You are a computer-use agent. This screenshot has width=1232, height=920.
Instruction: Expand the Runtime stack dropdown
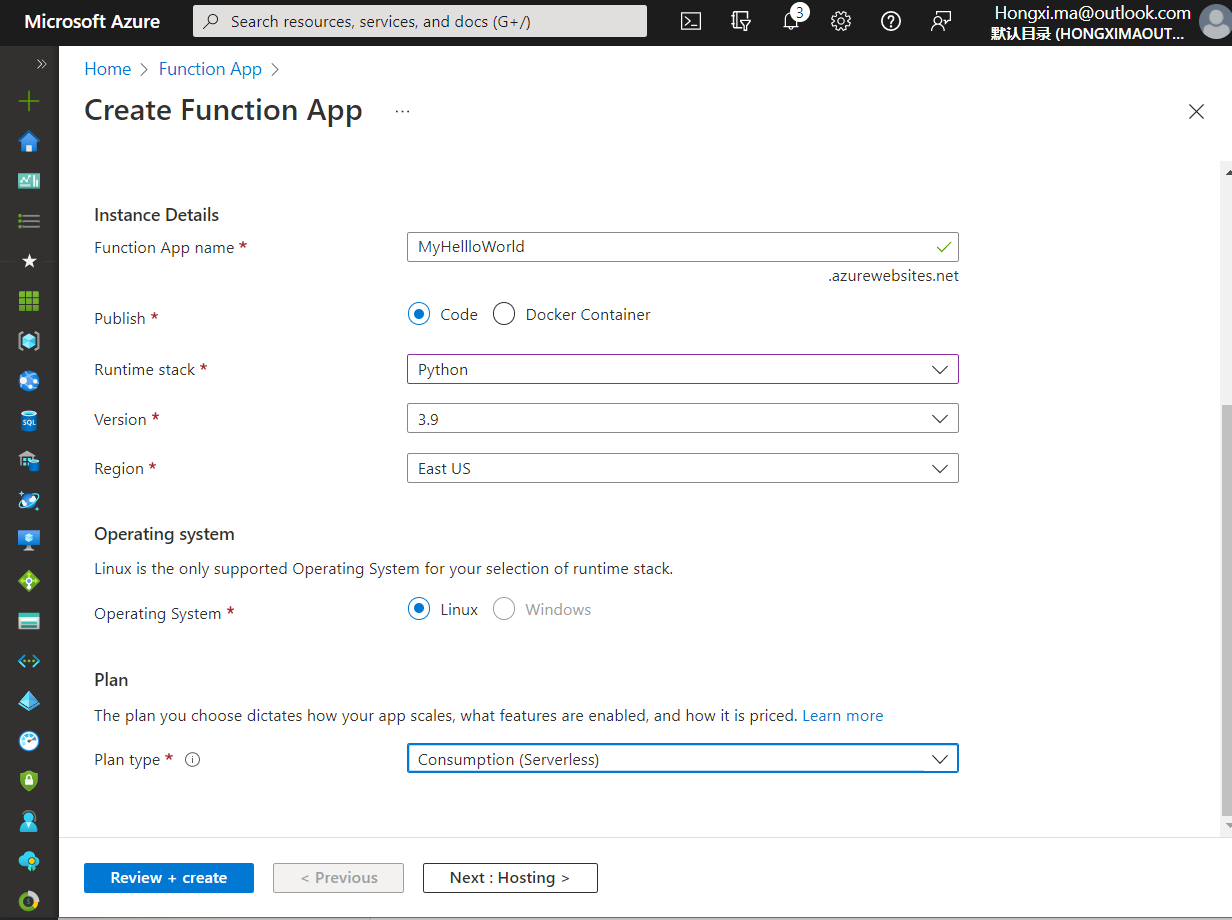click(682, 369)
